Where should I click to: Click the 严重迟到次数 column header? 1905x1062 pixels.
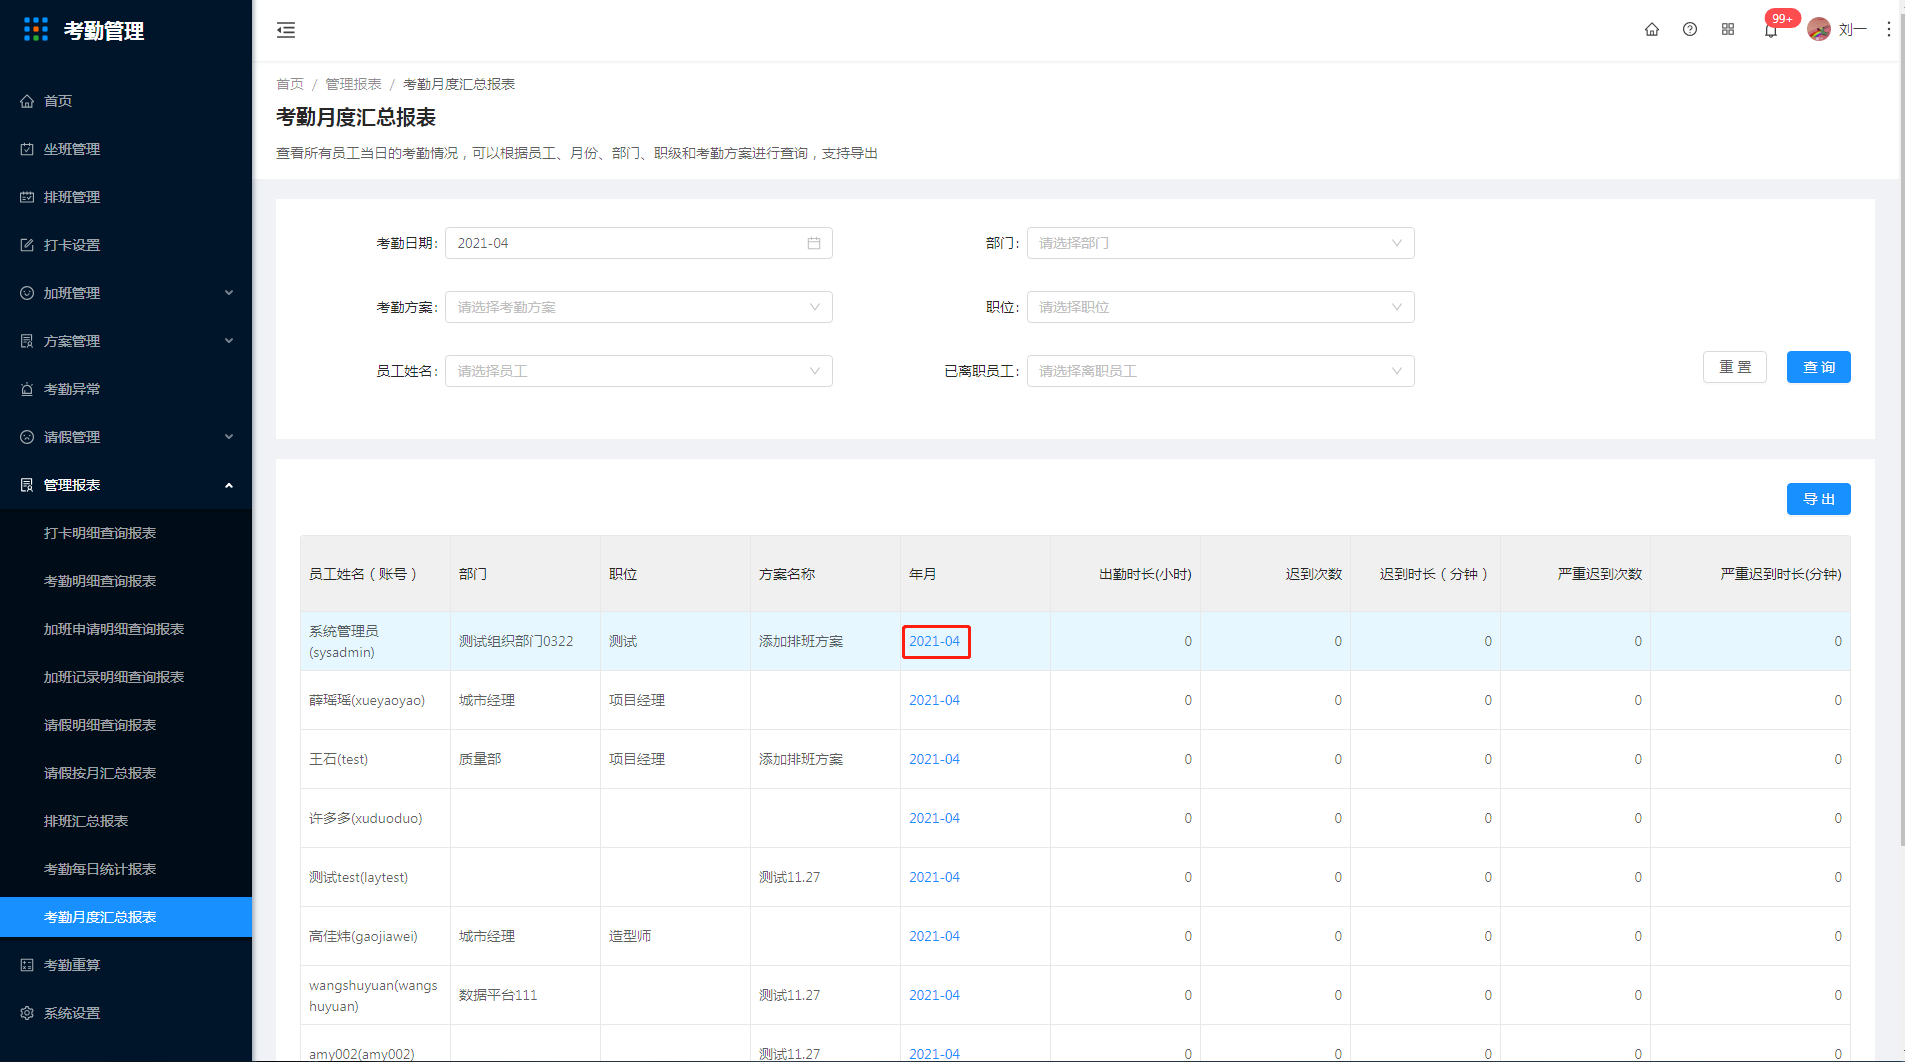1575,574
